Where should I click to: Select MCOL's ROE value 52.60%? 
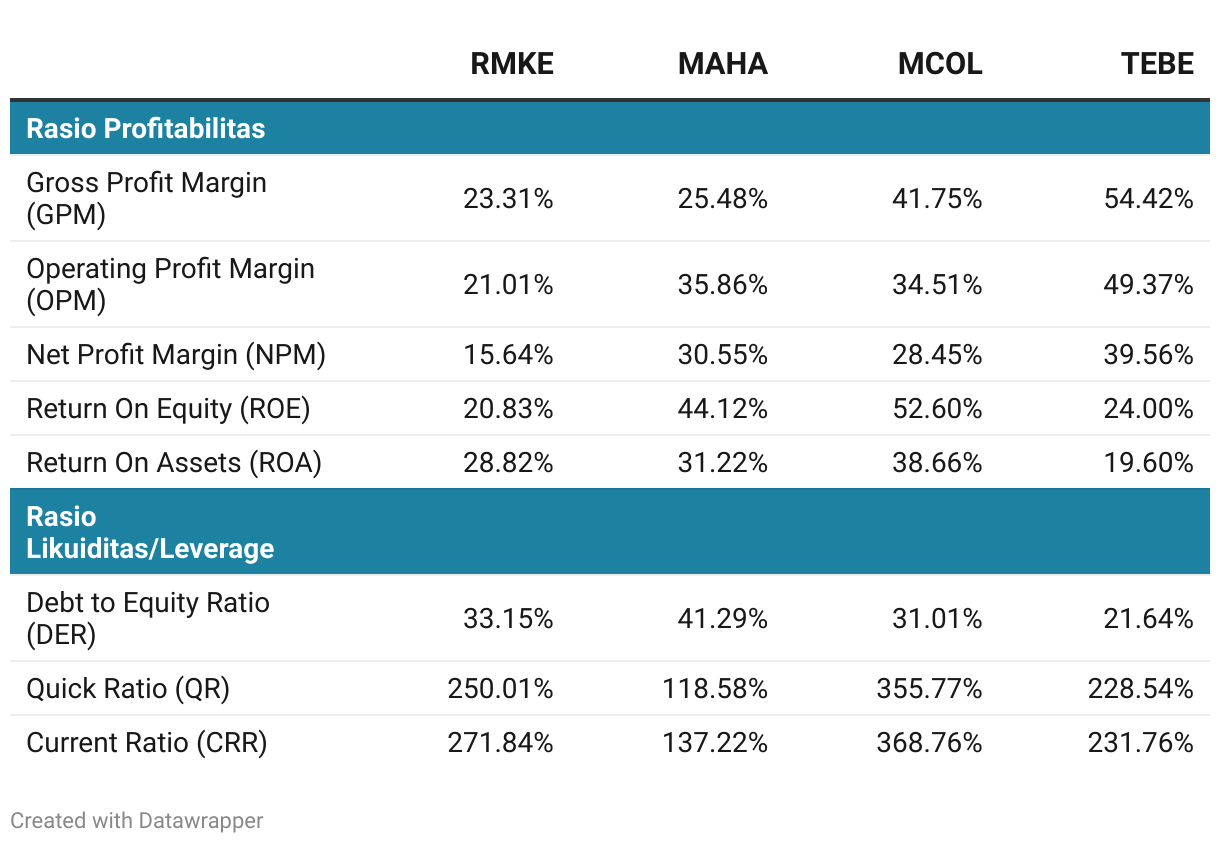[x=937, y=408]
